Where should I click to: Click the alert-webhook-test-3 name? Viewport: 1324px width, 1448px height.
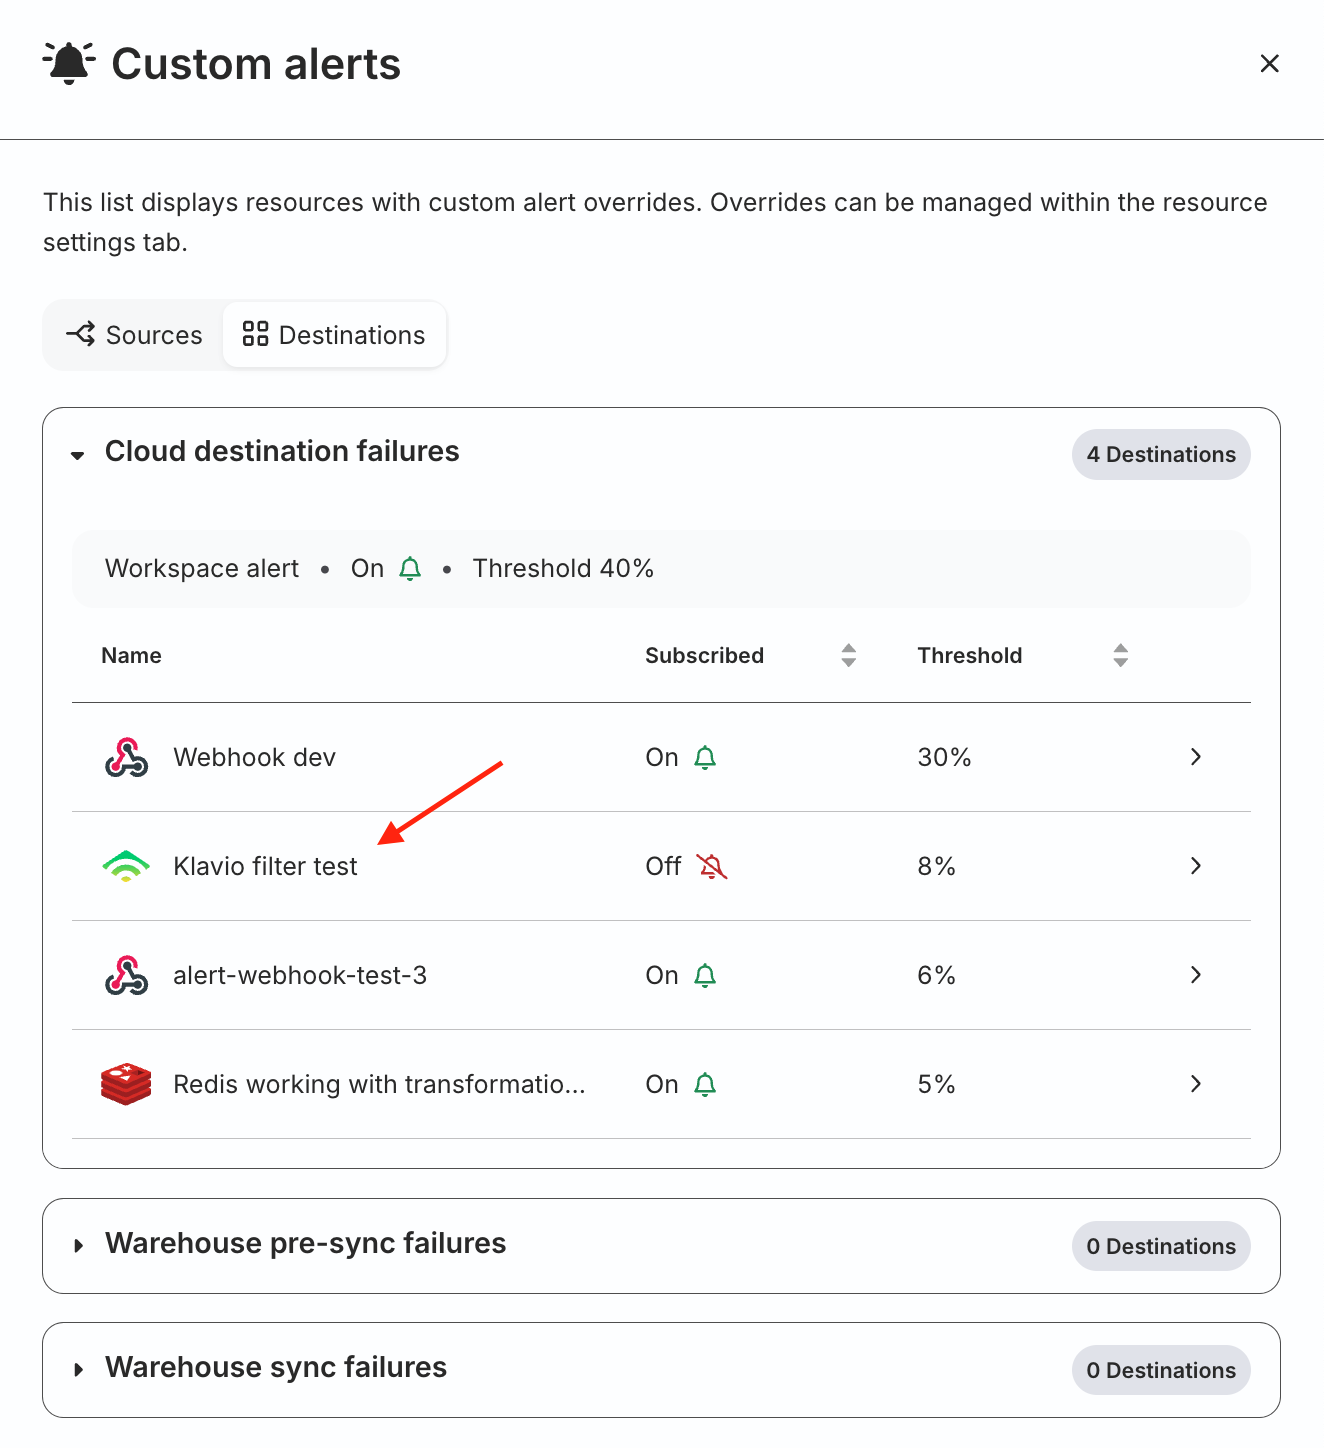click(x=300, y=976)
